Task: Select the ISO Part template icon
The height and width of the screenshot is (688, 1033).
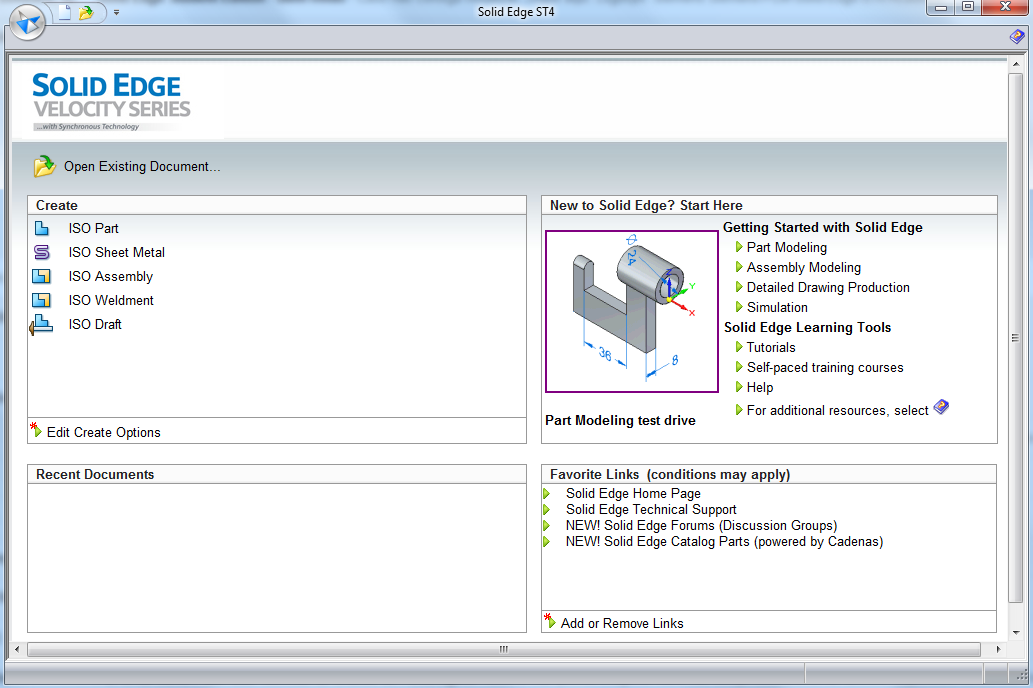Action: 42,228
